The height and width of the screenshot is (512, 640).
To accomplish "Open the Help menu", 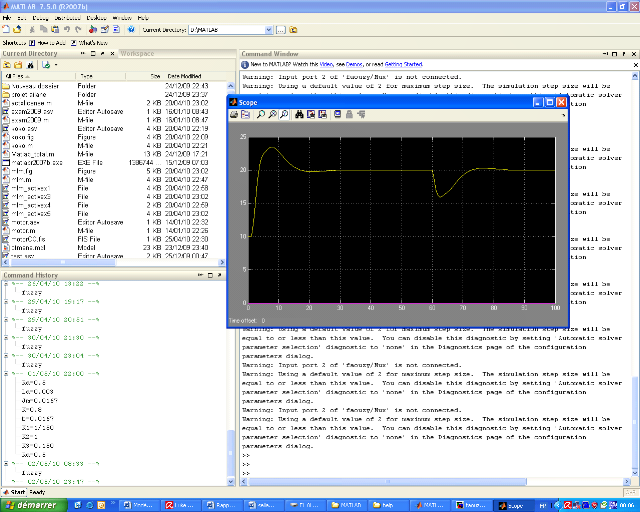I will [143, 18].
